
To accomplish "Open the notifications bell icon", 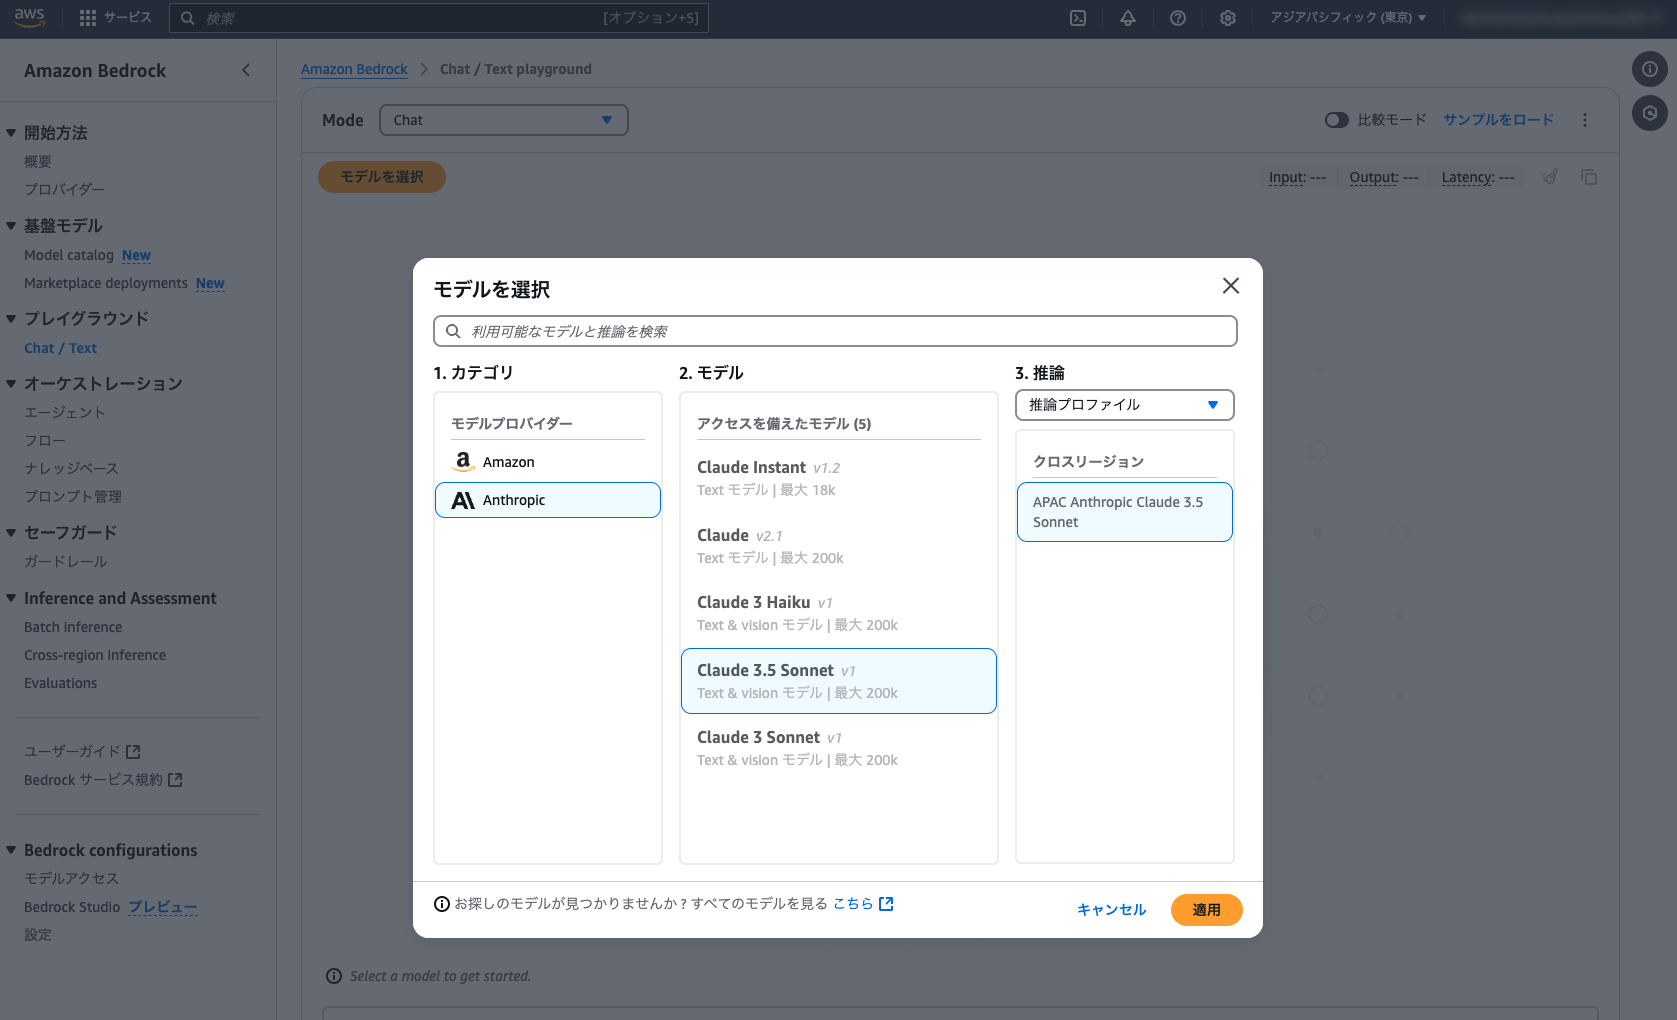I will (x=1128, y=18).
